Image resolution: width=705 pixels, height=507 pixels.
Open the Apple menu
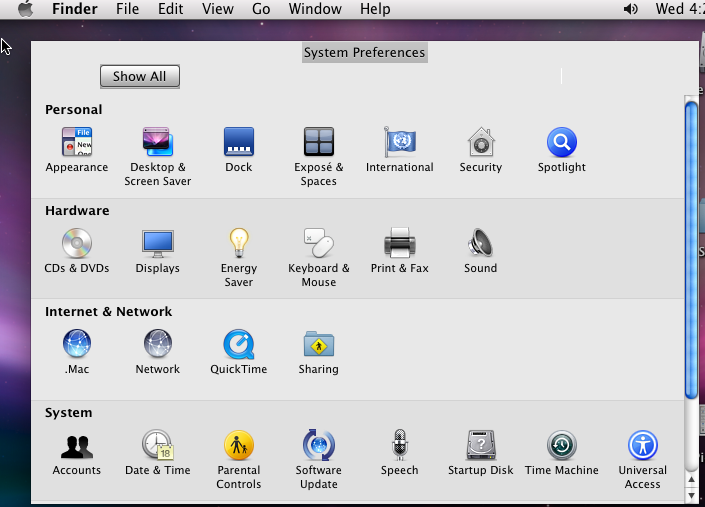pyautogui.click(x=26, y=9)
